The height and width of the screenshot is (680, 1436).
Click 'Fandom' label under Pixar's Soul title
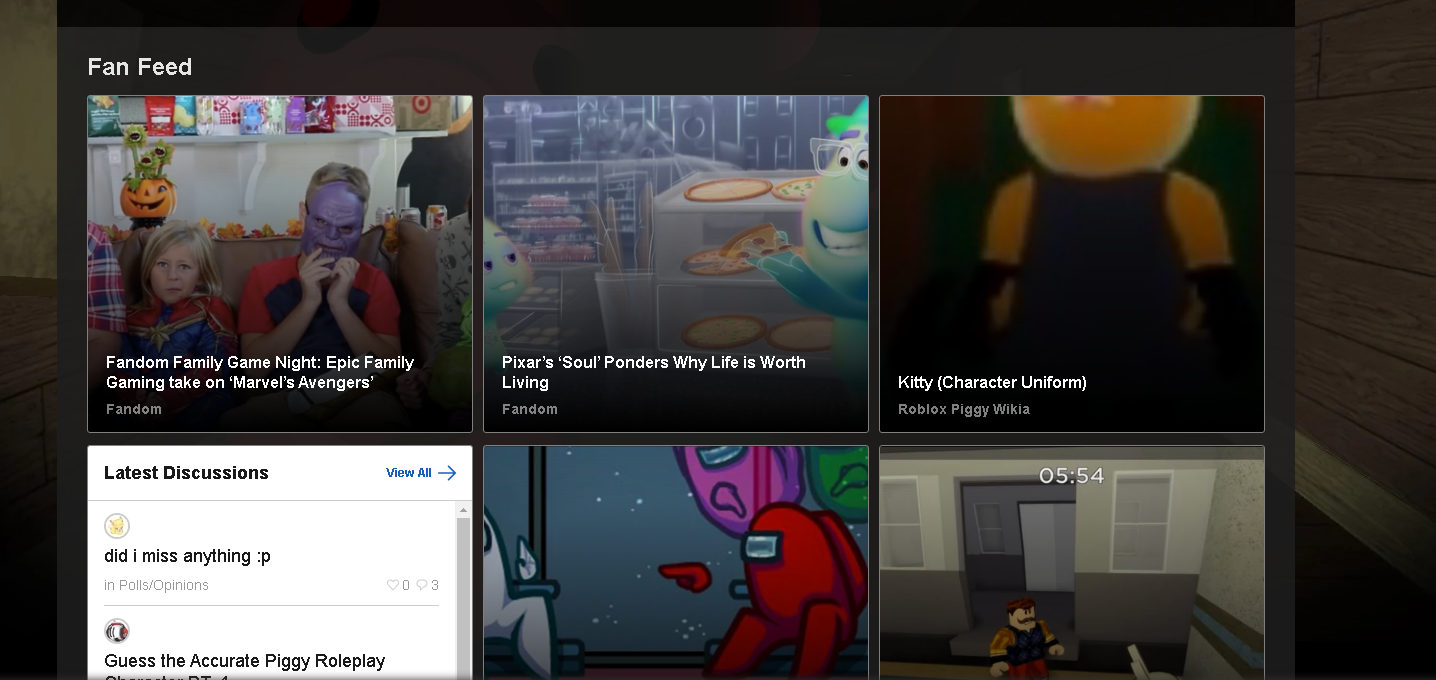pyautogui.click(x=530, y=409)
